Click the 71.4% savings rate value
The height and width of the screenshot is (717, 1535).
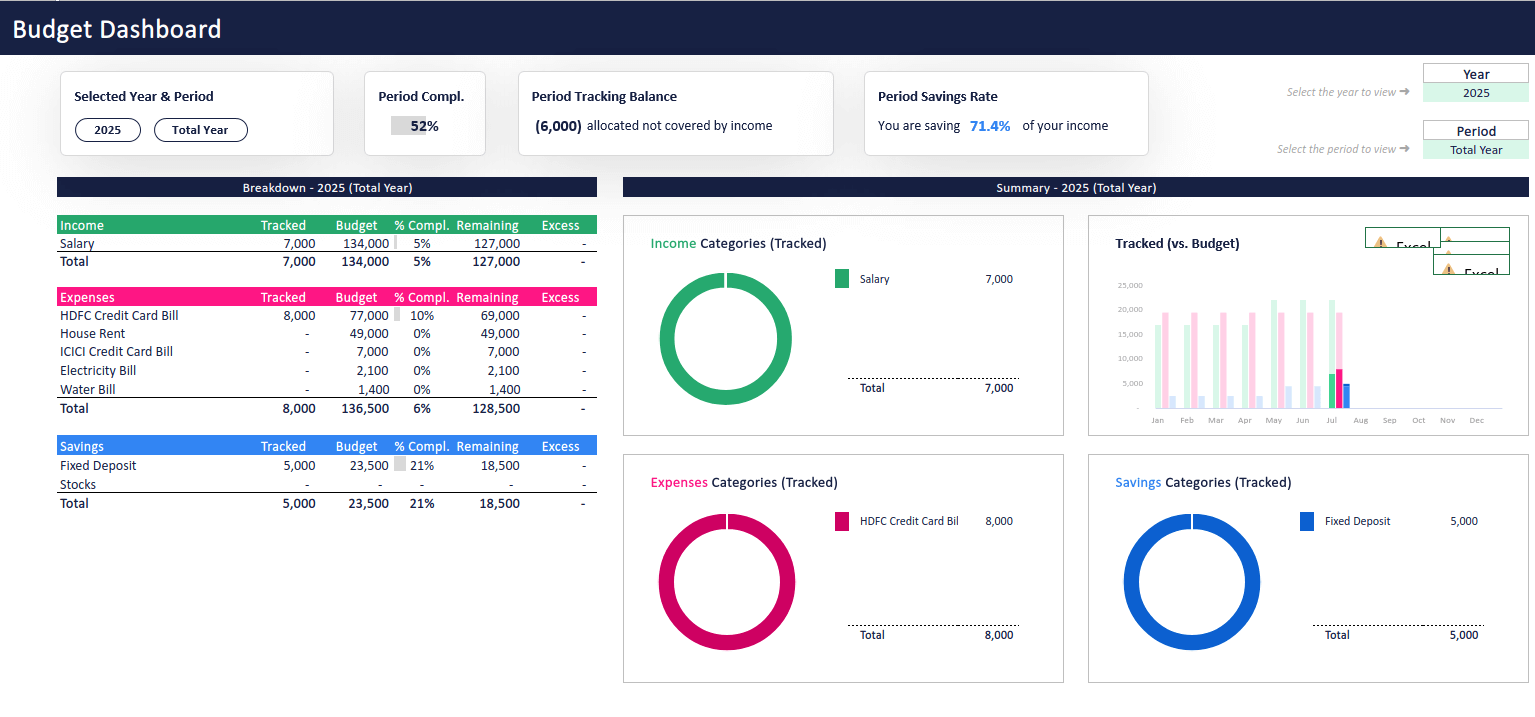[990, 126]
